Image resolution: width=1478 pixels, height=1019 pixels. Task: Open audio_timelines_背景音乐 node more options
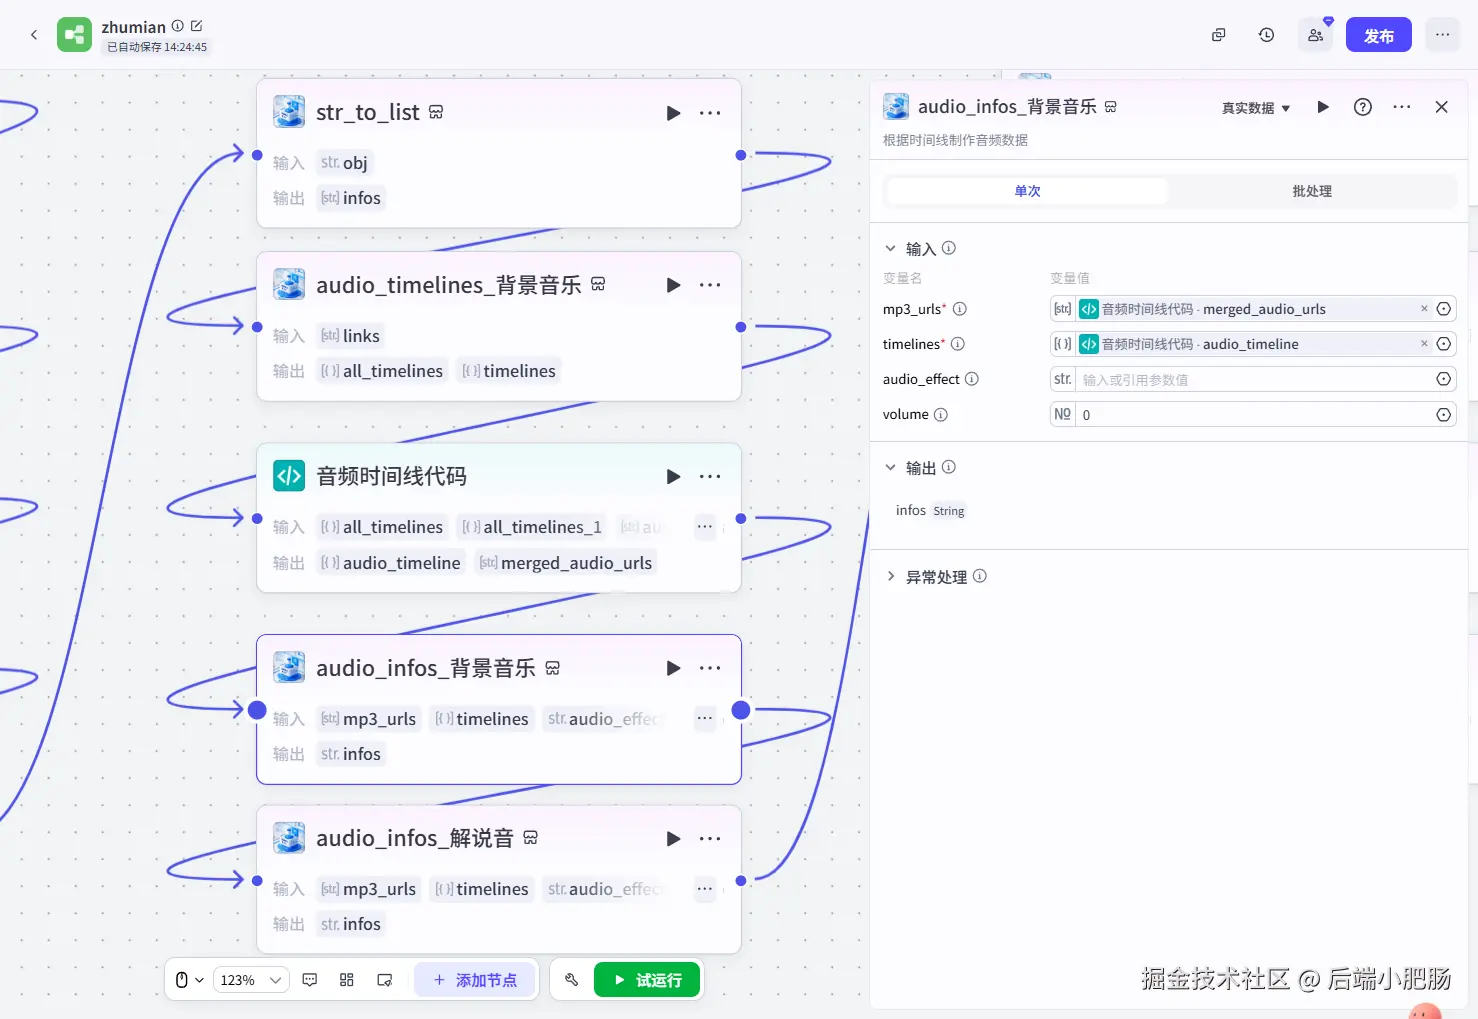coord(710,285)
